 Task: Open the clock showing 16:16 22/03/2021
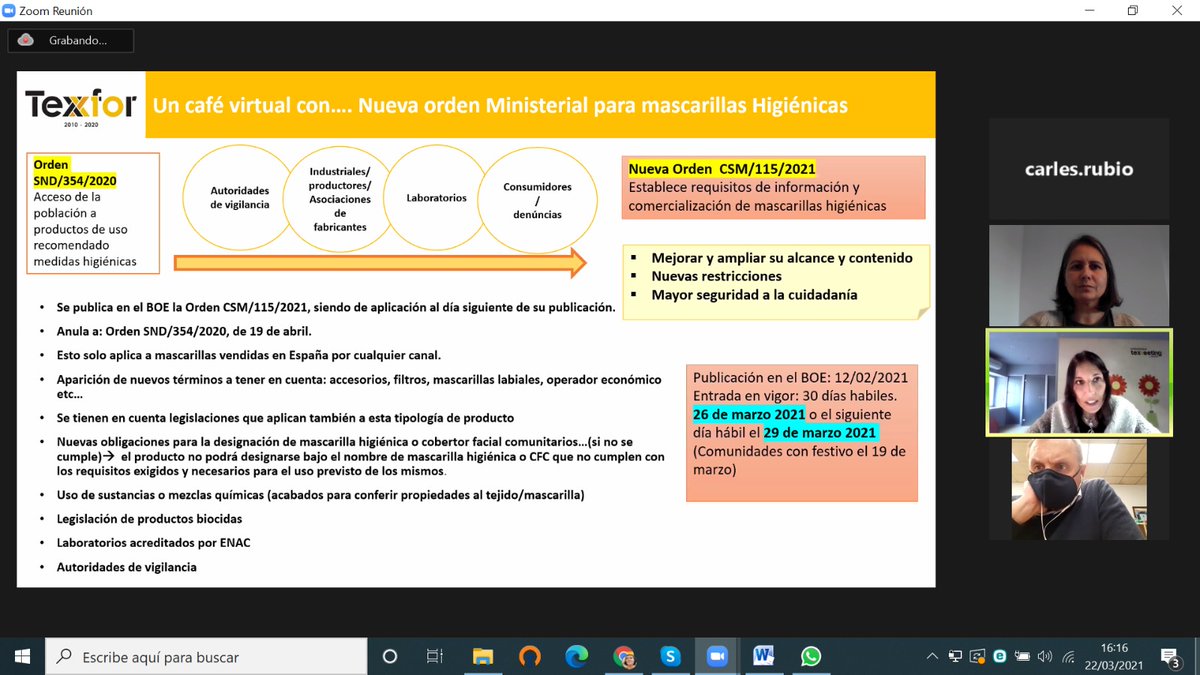[1114, 657]
